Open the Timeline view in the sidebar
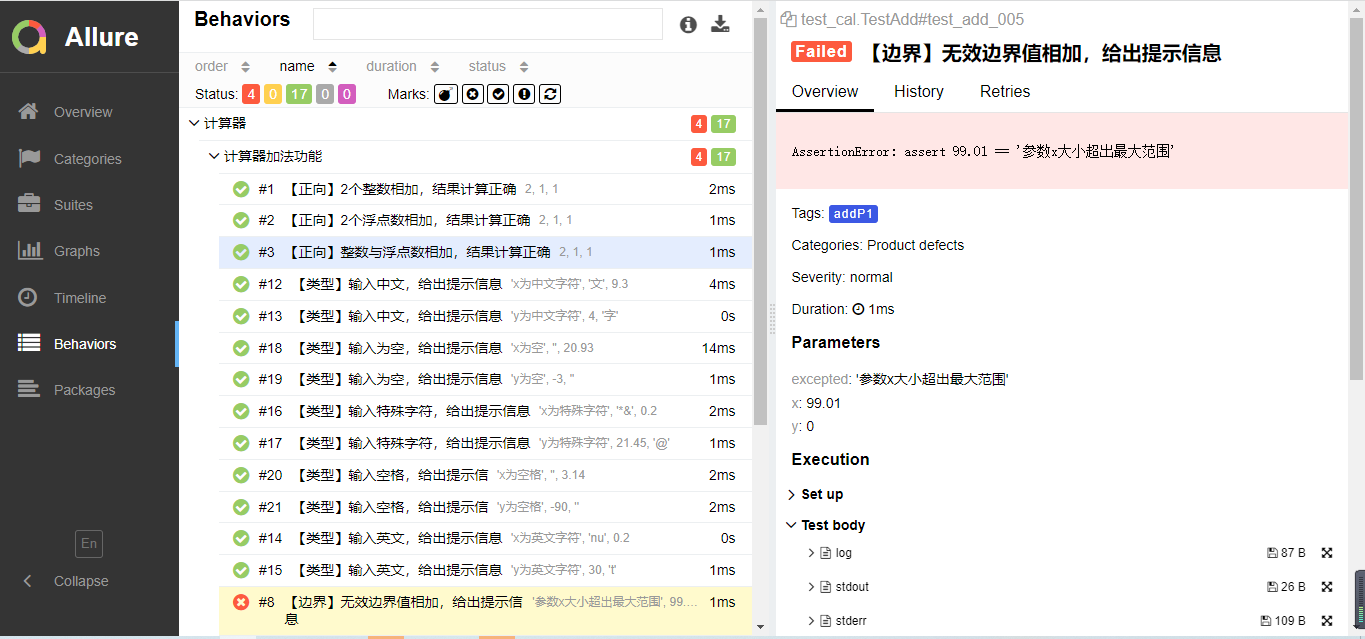 (x=79, y=298)
